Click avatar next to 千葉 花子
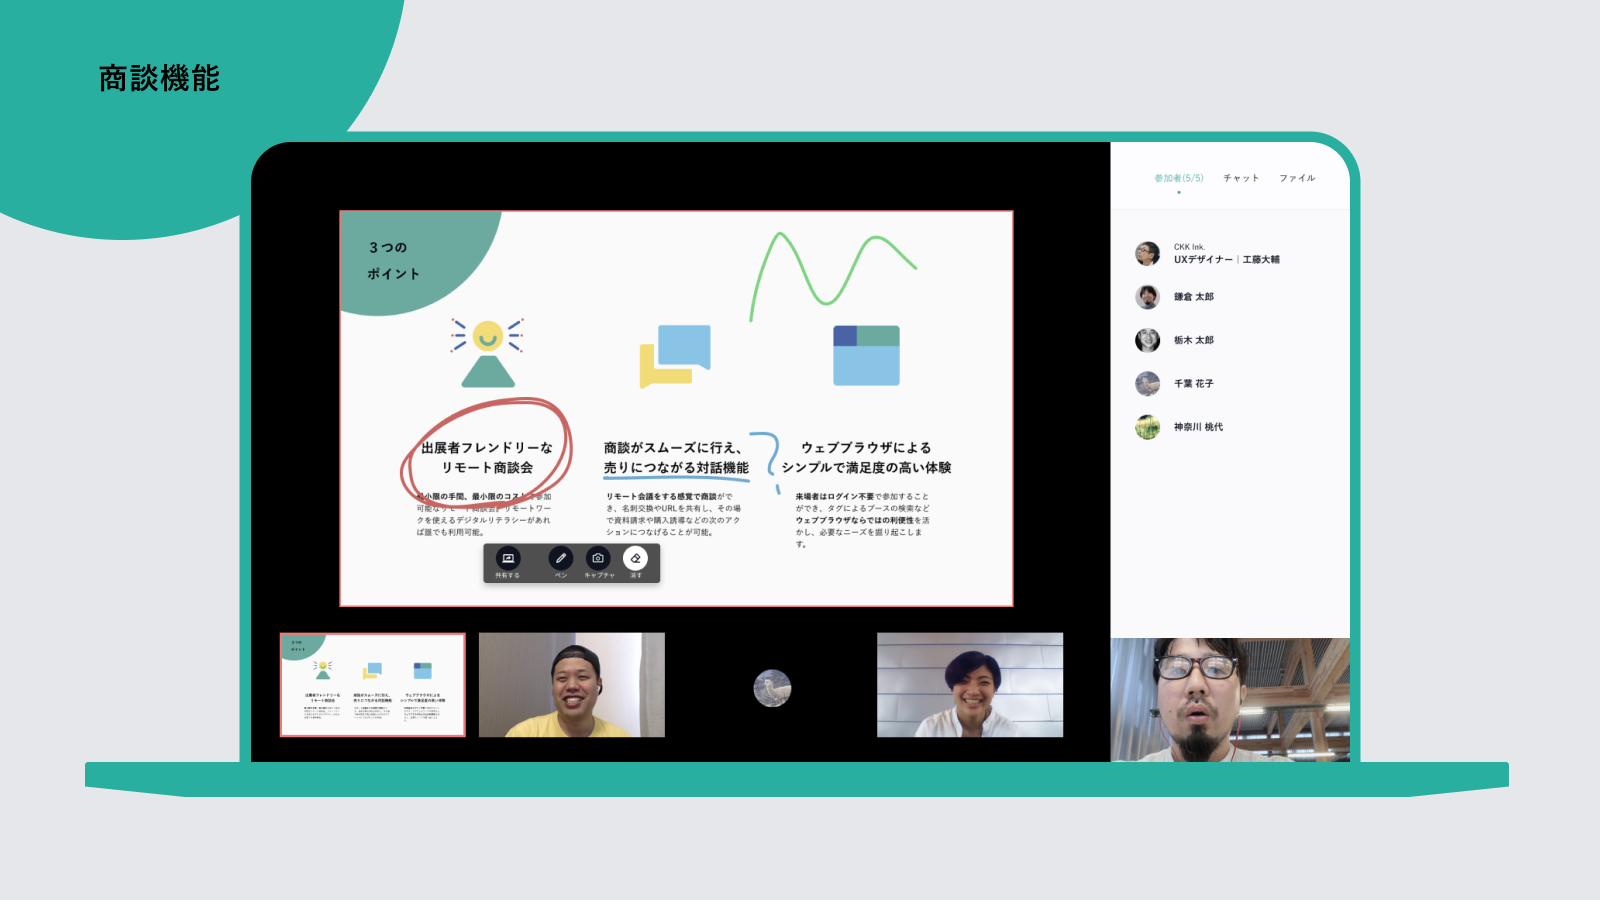The image size is (1600, 900). (1148, 384)
